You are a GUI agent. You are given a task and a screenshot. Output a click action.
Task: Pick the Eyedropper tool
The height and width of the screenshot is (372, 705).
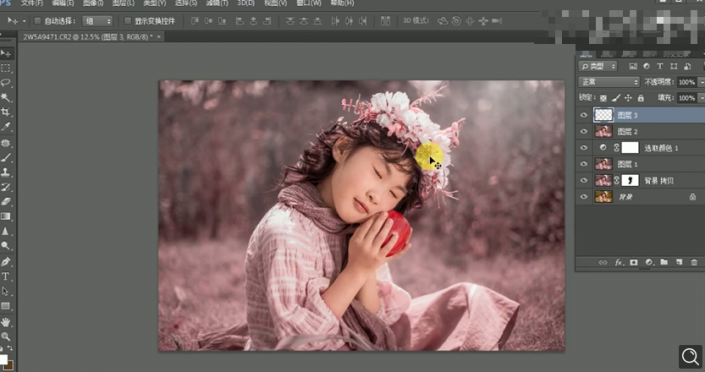tap(5, 127)
